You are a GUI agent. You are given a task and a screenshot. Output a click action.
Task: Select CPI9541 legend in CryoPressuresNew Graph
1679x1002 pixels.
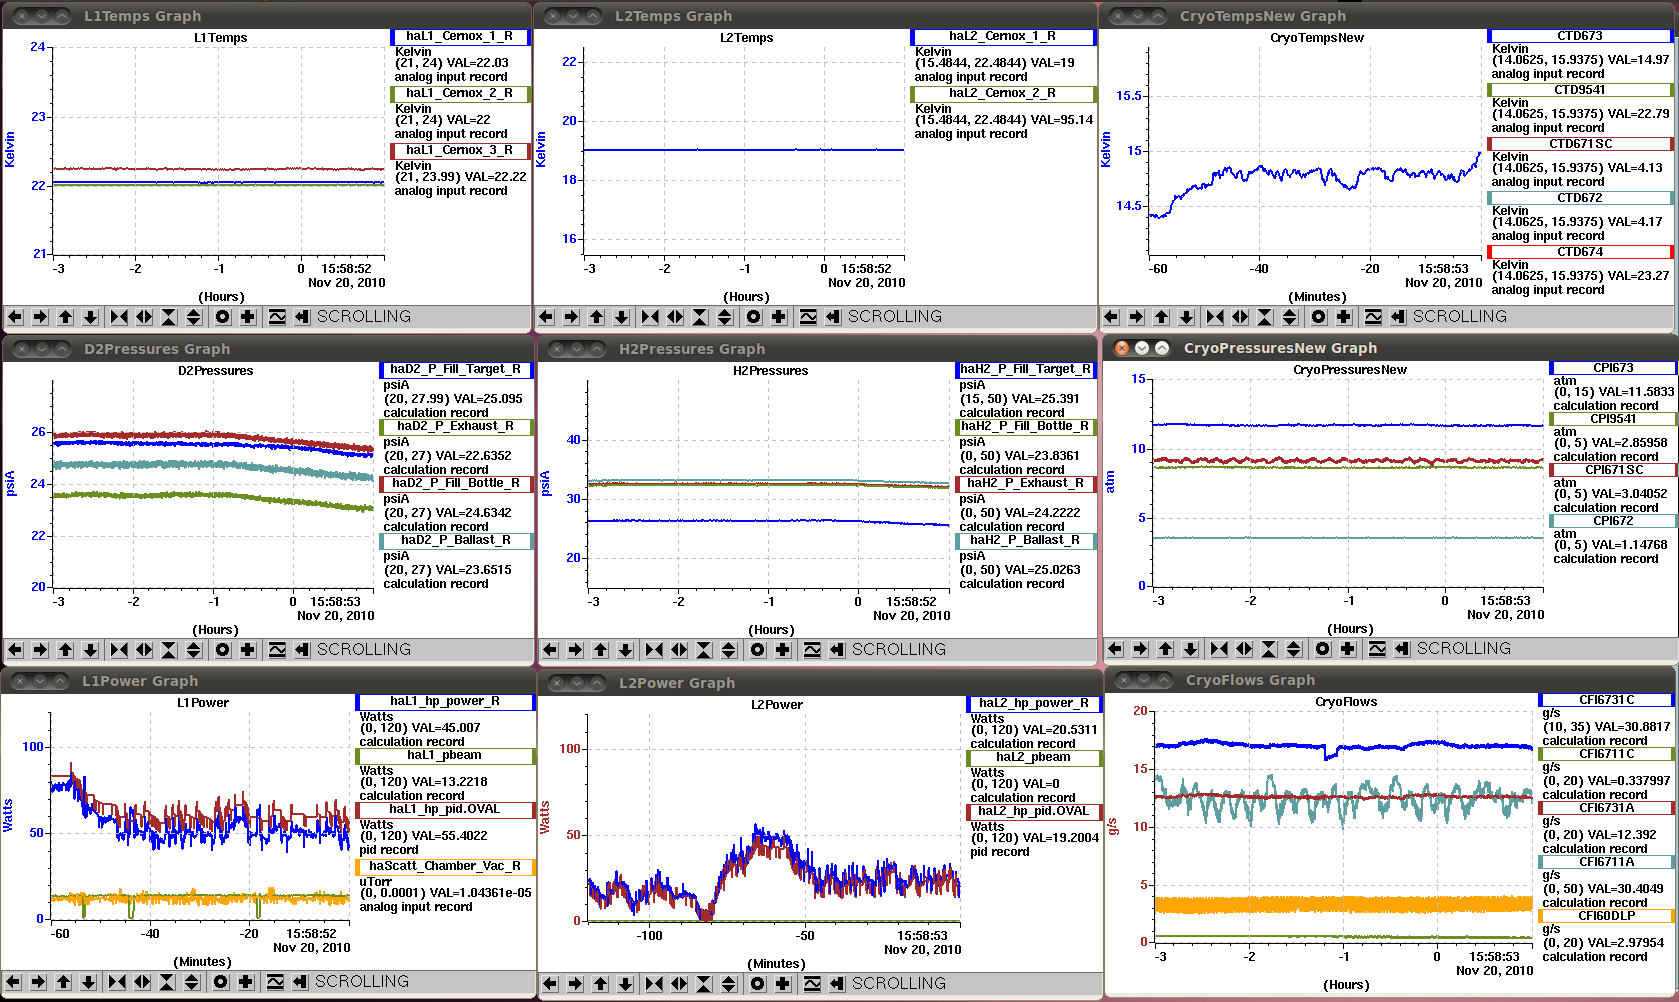(x=1613, y=419)
